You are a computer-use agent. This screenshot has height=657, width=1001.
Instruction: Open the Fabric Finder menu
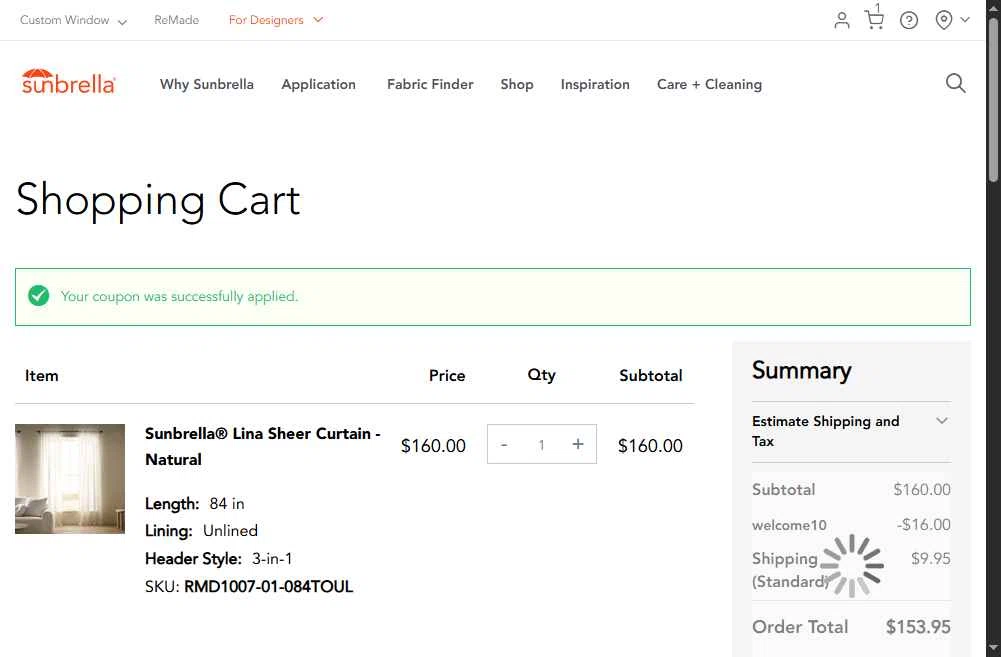[x=430, y=84]
